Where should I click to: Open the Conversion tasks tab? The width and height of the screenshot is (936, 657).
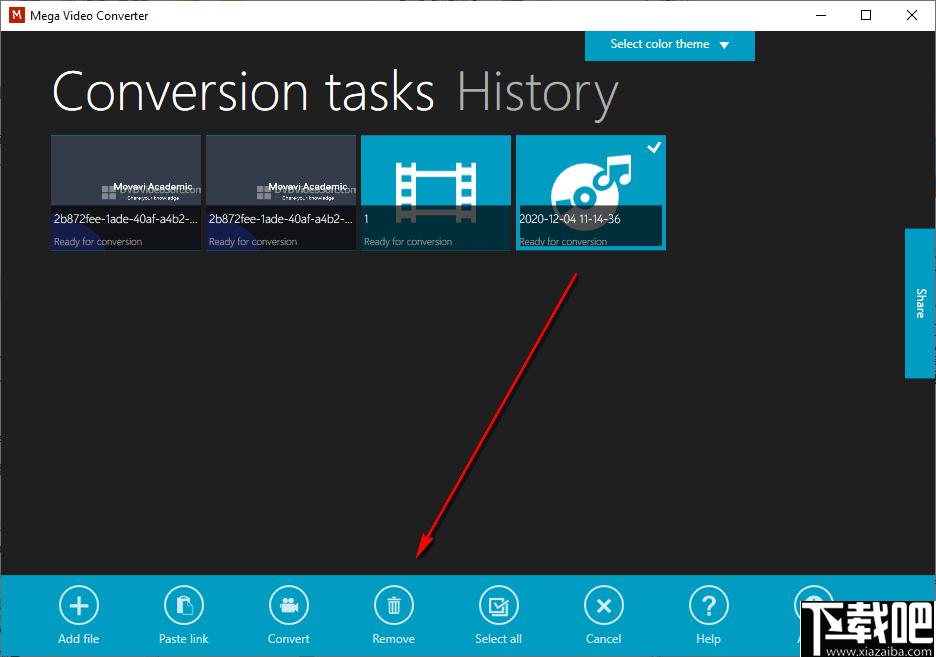point(243,92)
